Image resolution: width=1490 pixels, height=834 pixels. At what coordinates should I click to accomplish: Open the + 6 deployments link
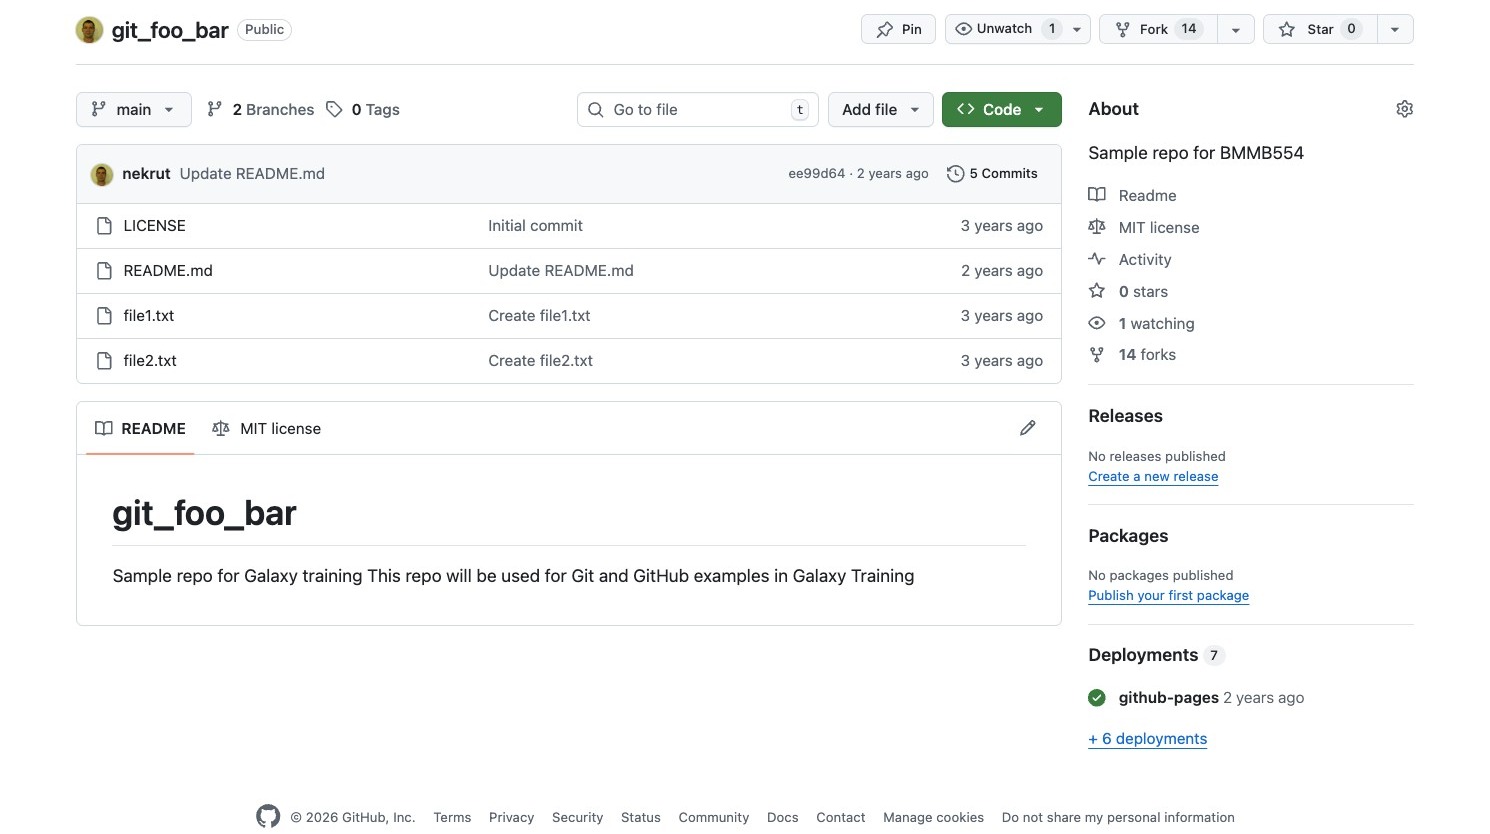pos(1147,739)
